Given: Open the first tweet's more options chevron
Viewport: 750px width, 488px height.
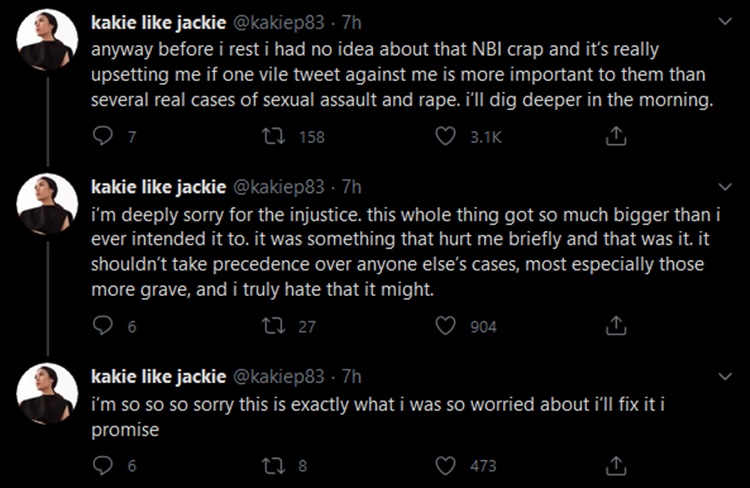Looking at the screenshot, I should 726,22.
